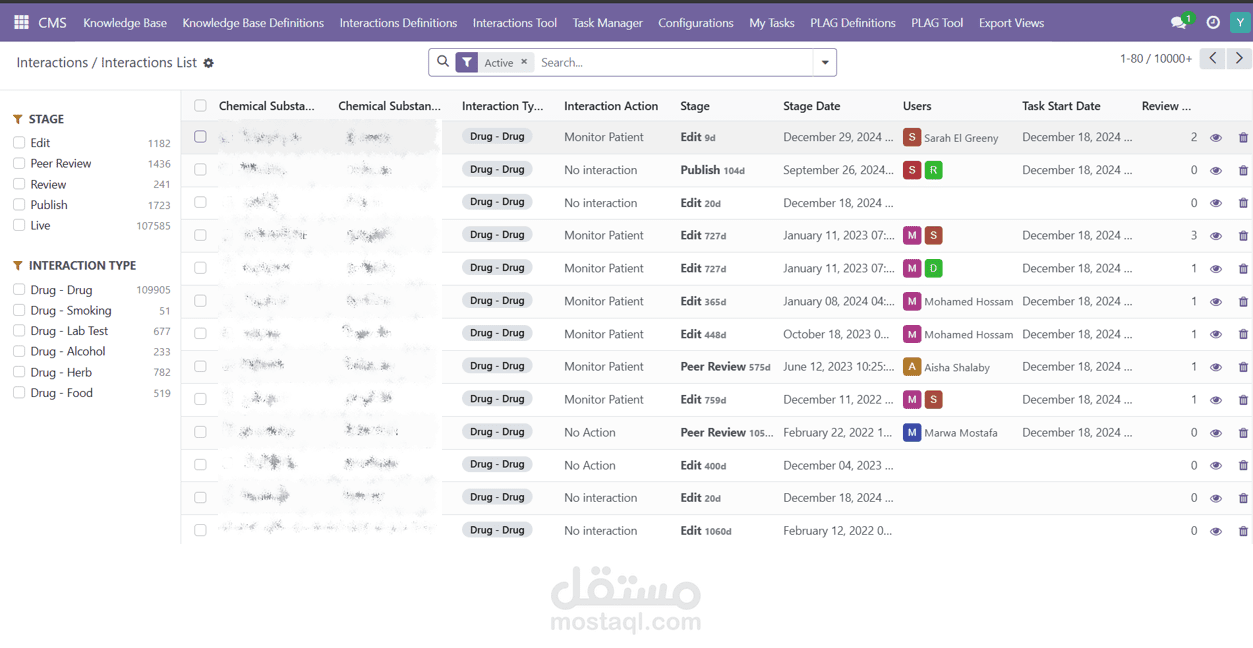Open the Configurations menu

point(696,22)
